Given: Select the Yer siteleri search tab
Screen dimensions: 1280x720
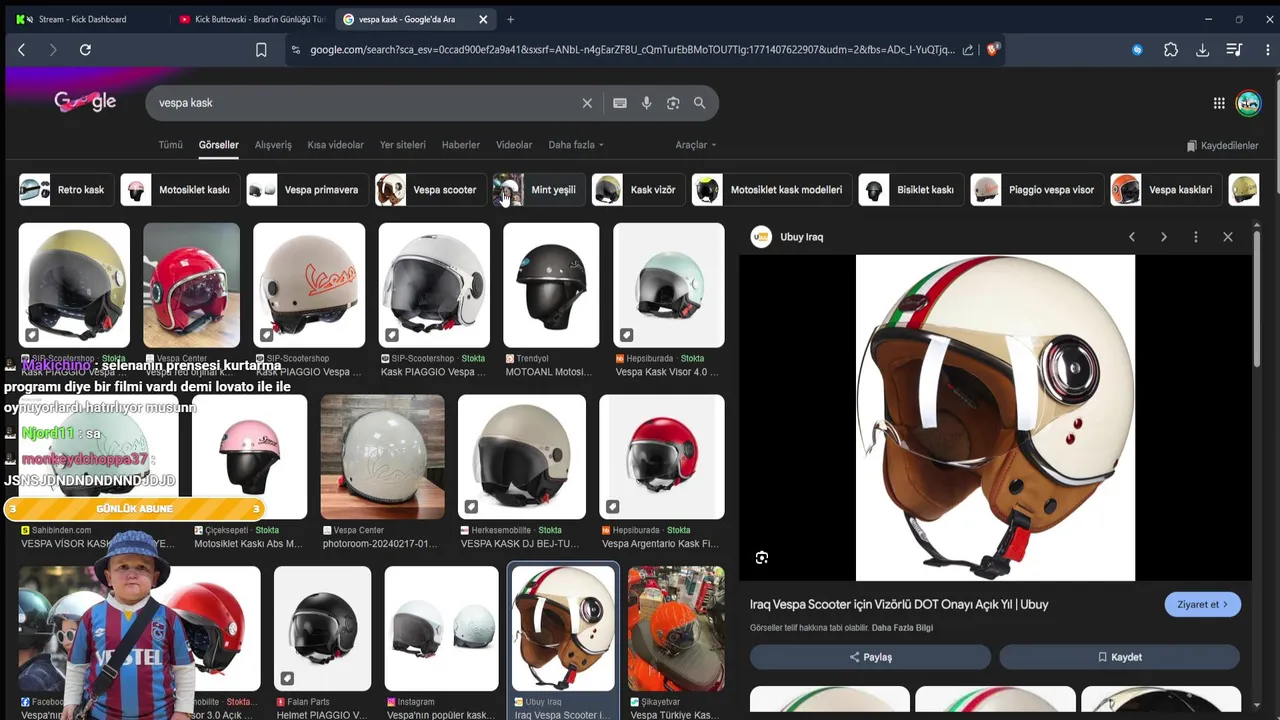Looking at the screenshot, I should pos(403,145).
